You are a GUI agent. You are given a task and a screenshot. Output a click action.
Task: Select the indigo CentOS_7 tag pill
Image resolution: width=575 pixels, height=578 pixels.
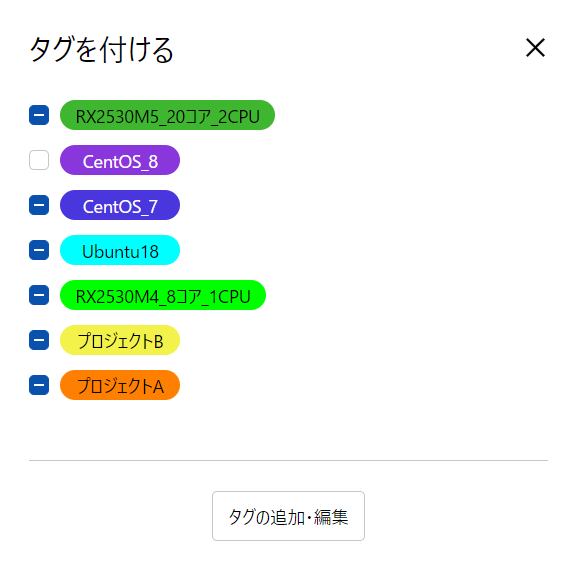pos(120,205)
